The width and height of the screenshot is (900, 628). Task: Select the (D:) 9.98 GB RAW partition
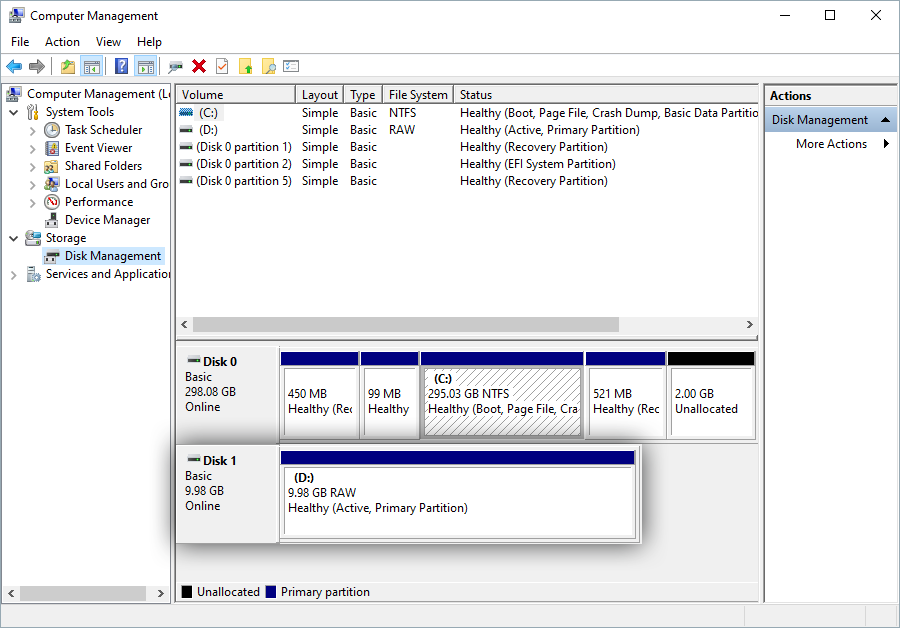pos(458,495)
